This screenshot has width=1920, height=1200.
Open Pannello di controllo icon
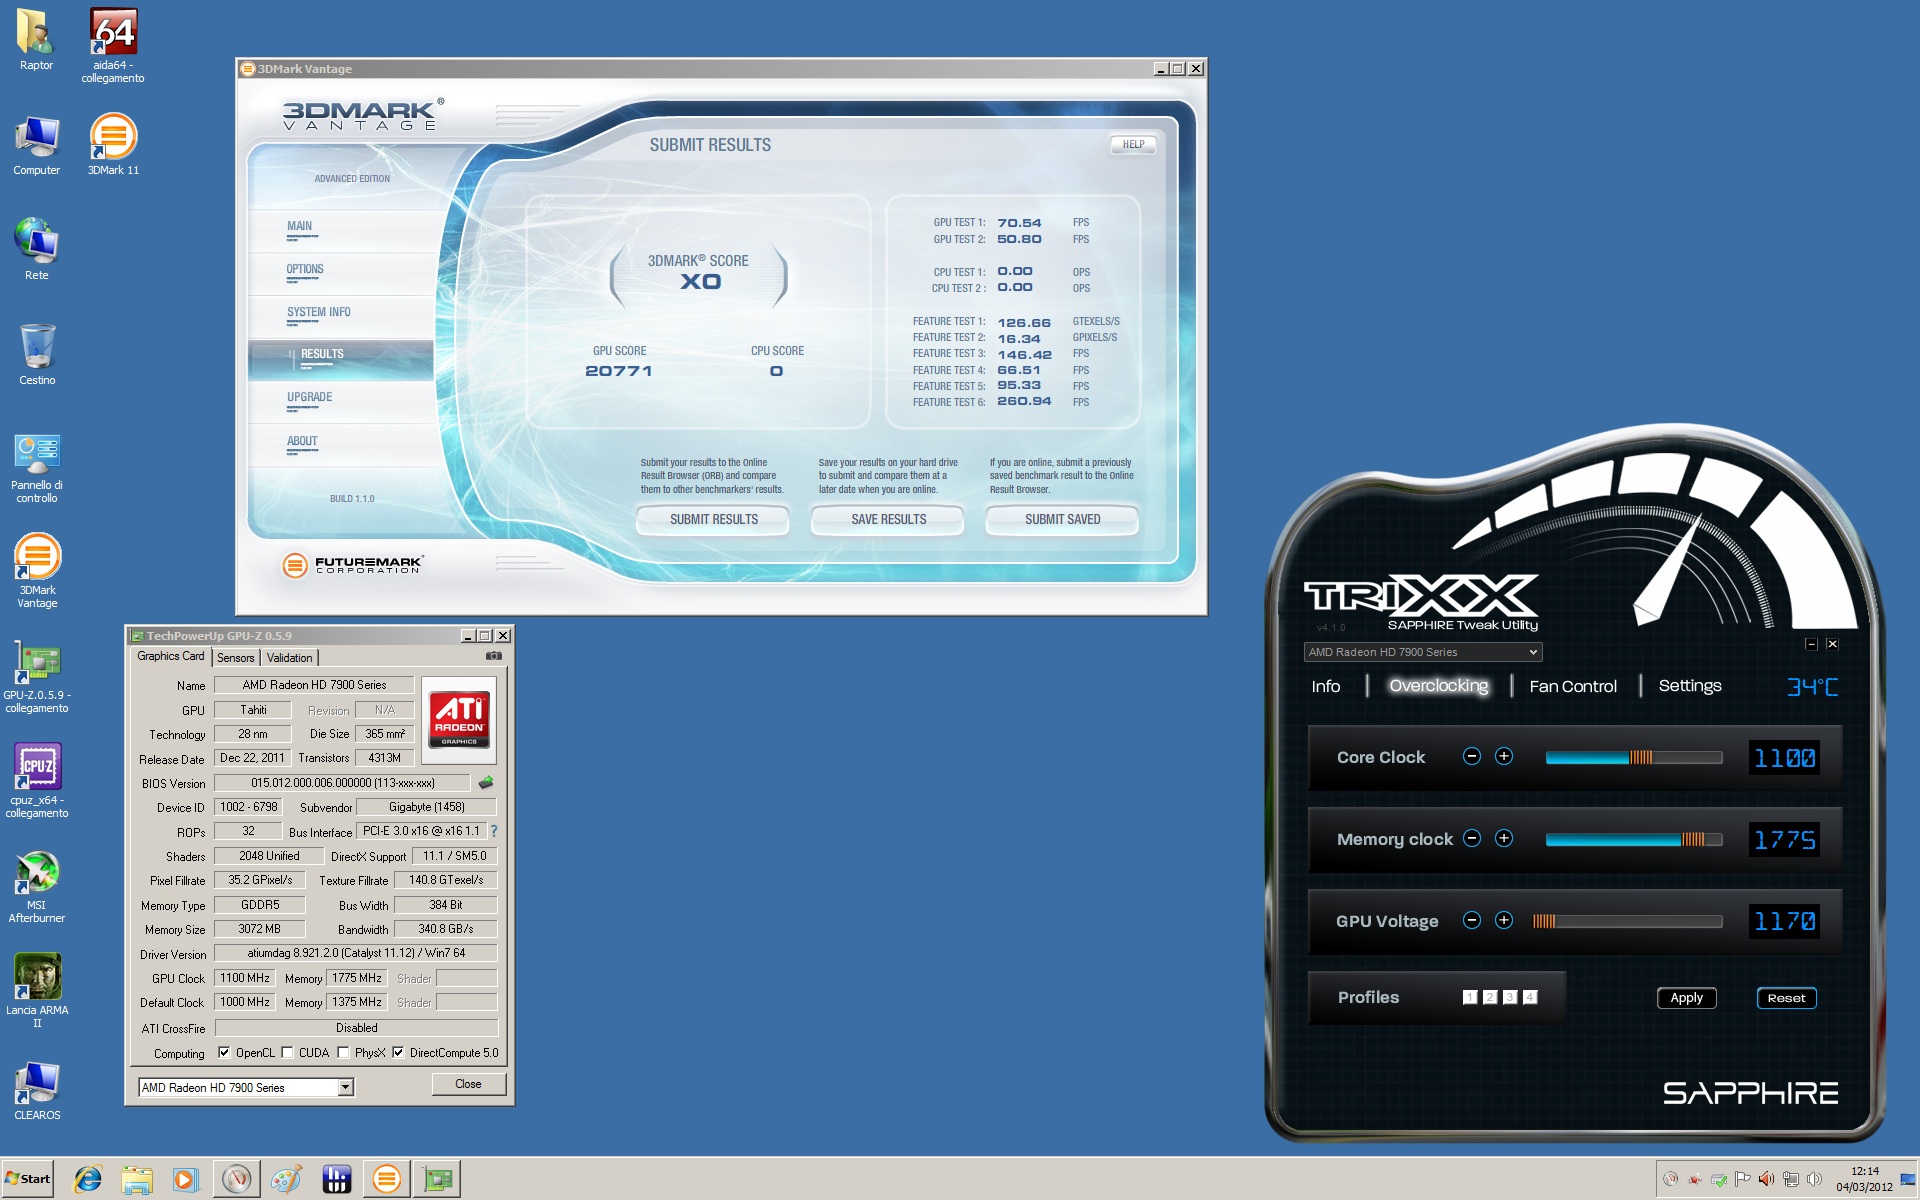pyautogui.click(x=36, y=468)
